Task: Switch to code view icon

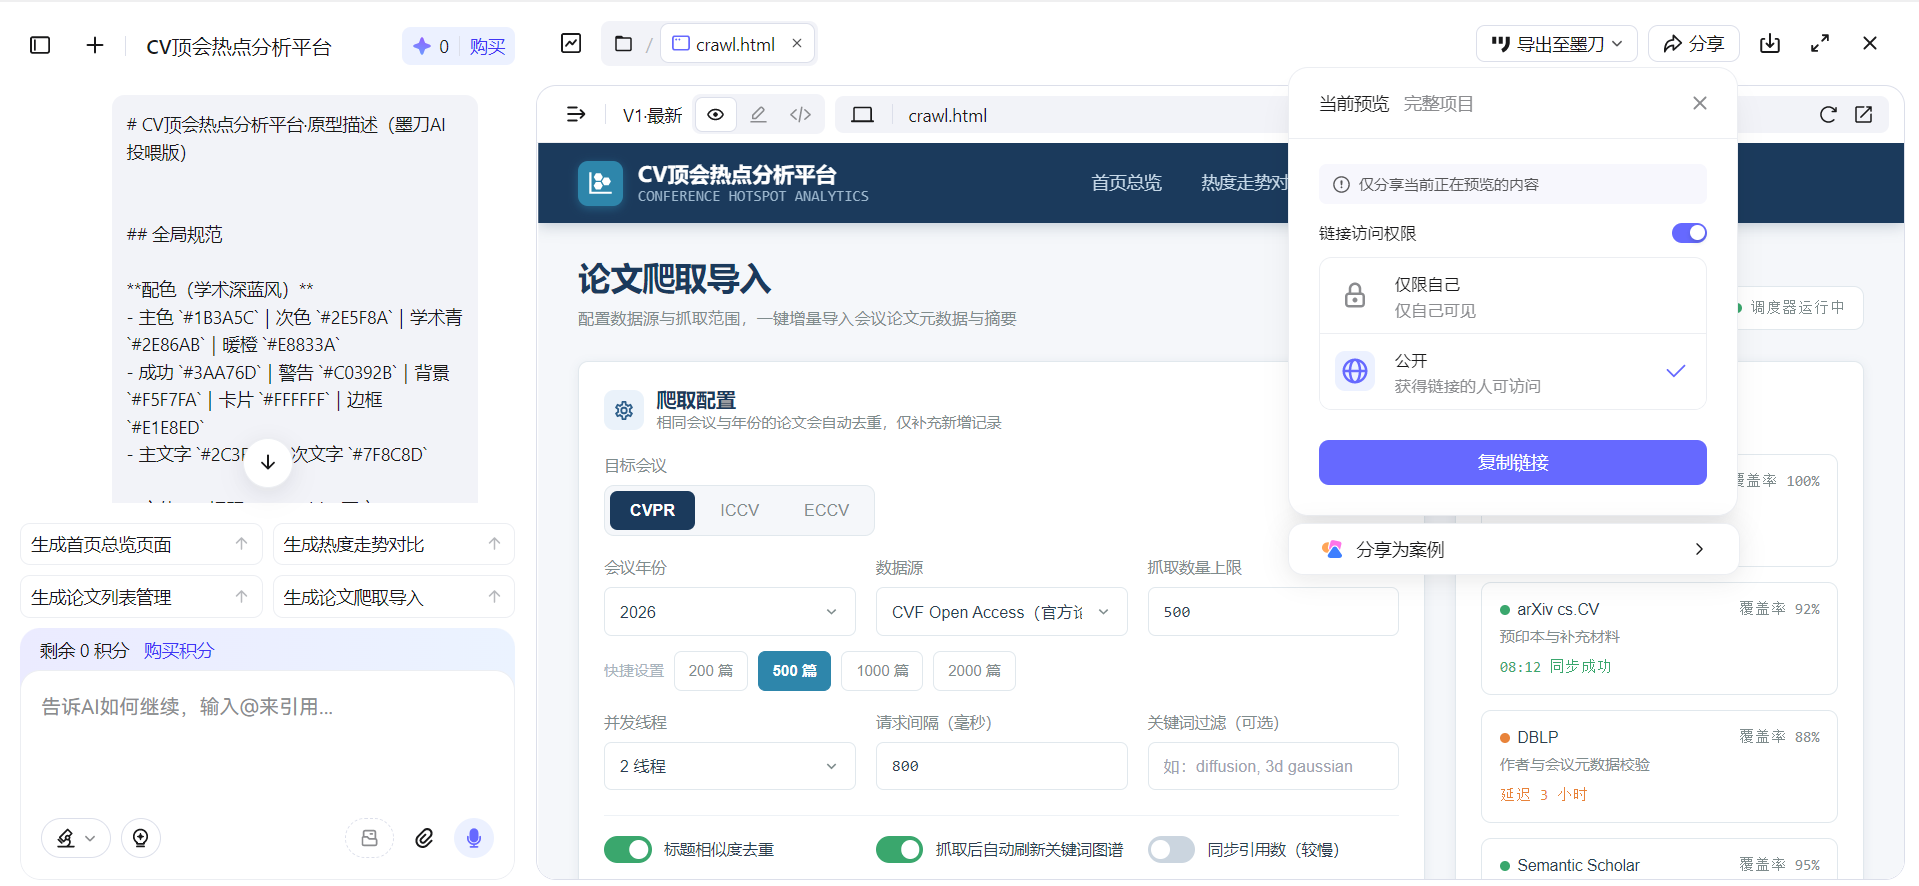Action: click(800, 115)
